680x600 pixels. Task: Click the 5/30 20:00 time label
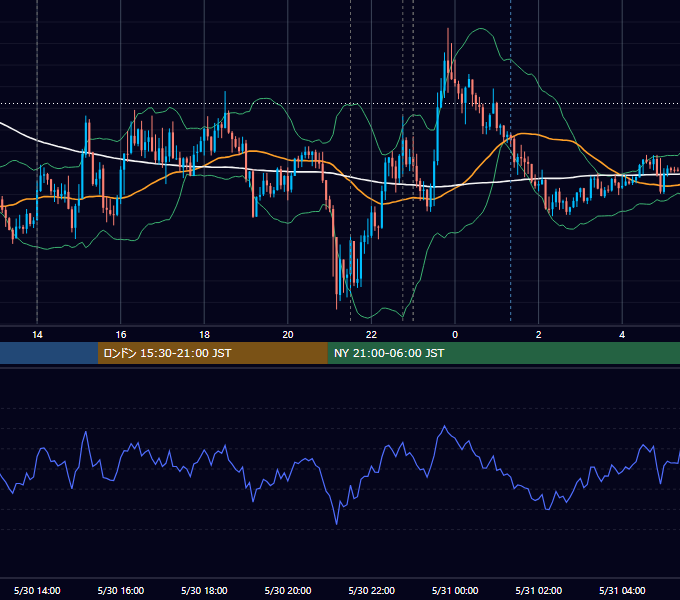coord(288,590)
